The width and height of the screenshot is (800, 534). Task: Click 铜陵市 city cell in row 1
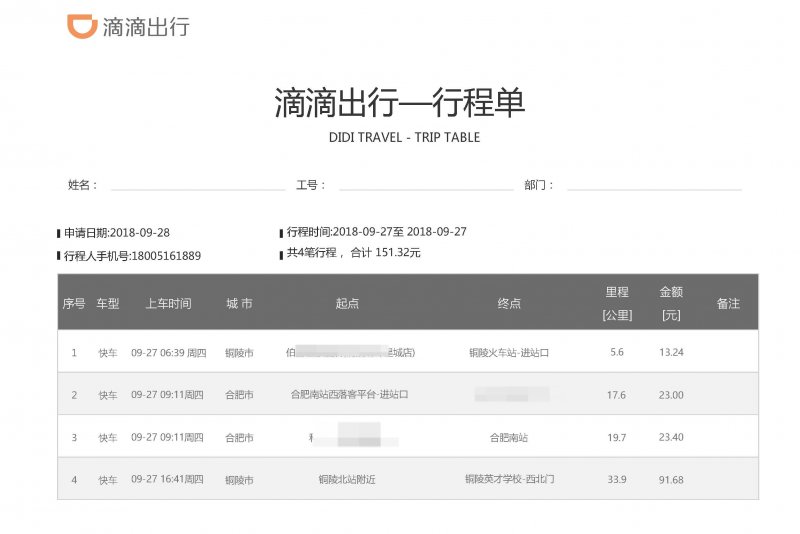239,353
